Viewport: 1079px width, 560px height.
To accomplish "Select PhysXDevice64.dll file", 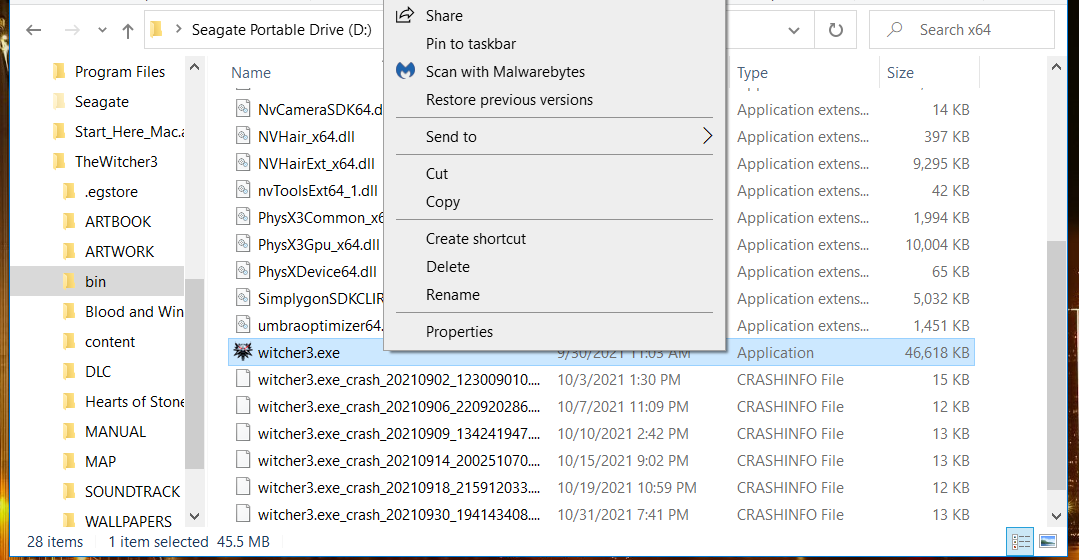I will pos(317,272).
